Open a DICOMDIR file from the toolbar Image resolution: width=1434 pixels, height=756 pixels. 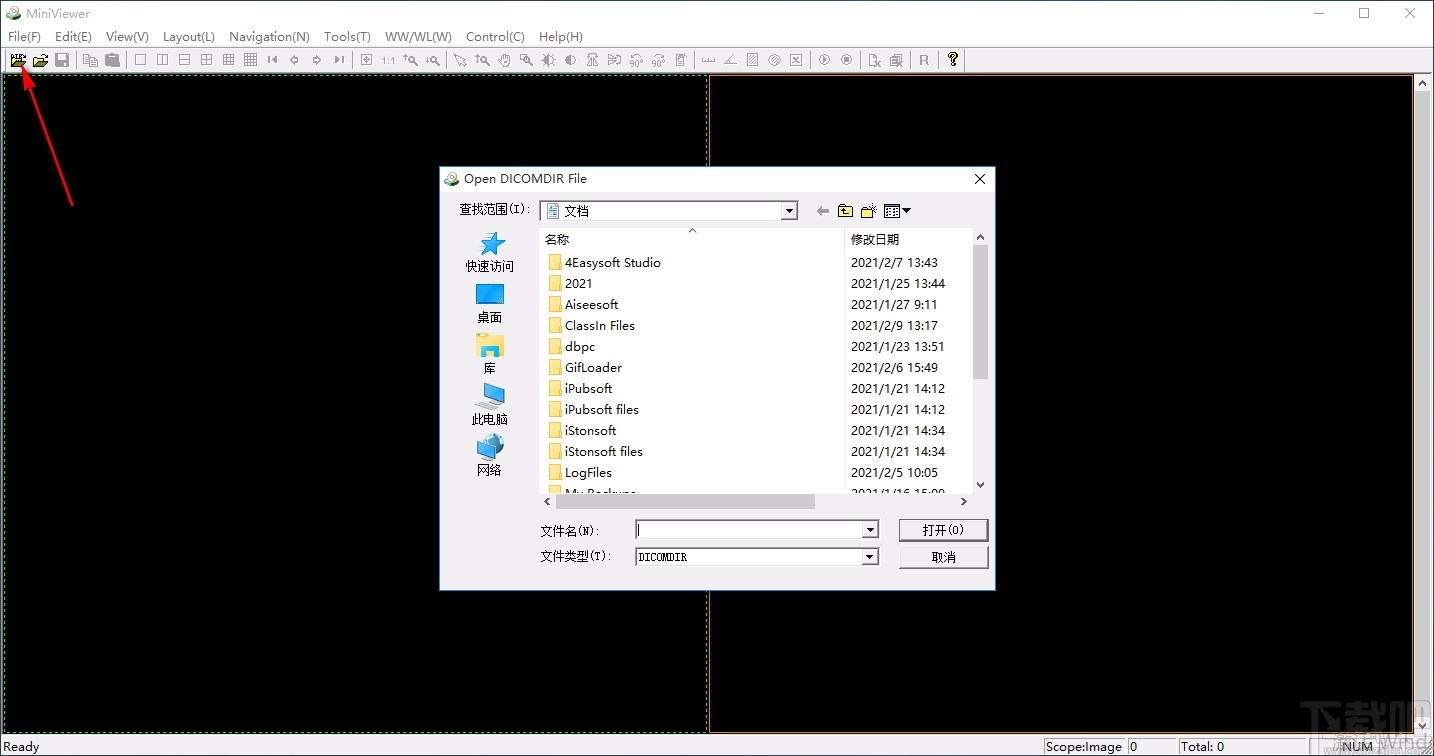tap(18, 60)
